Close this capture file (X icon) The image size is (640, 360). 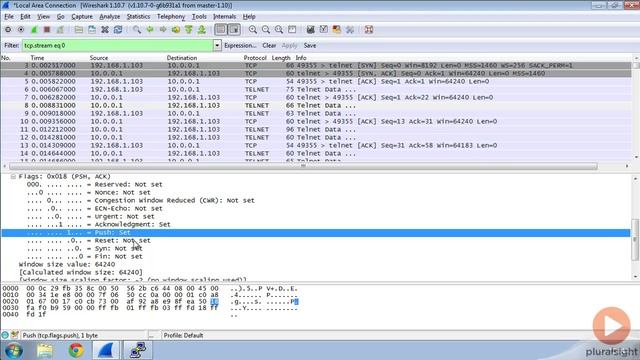tap(105, 29)
